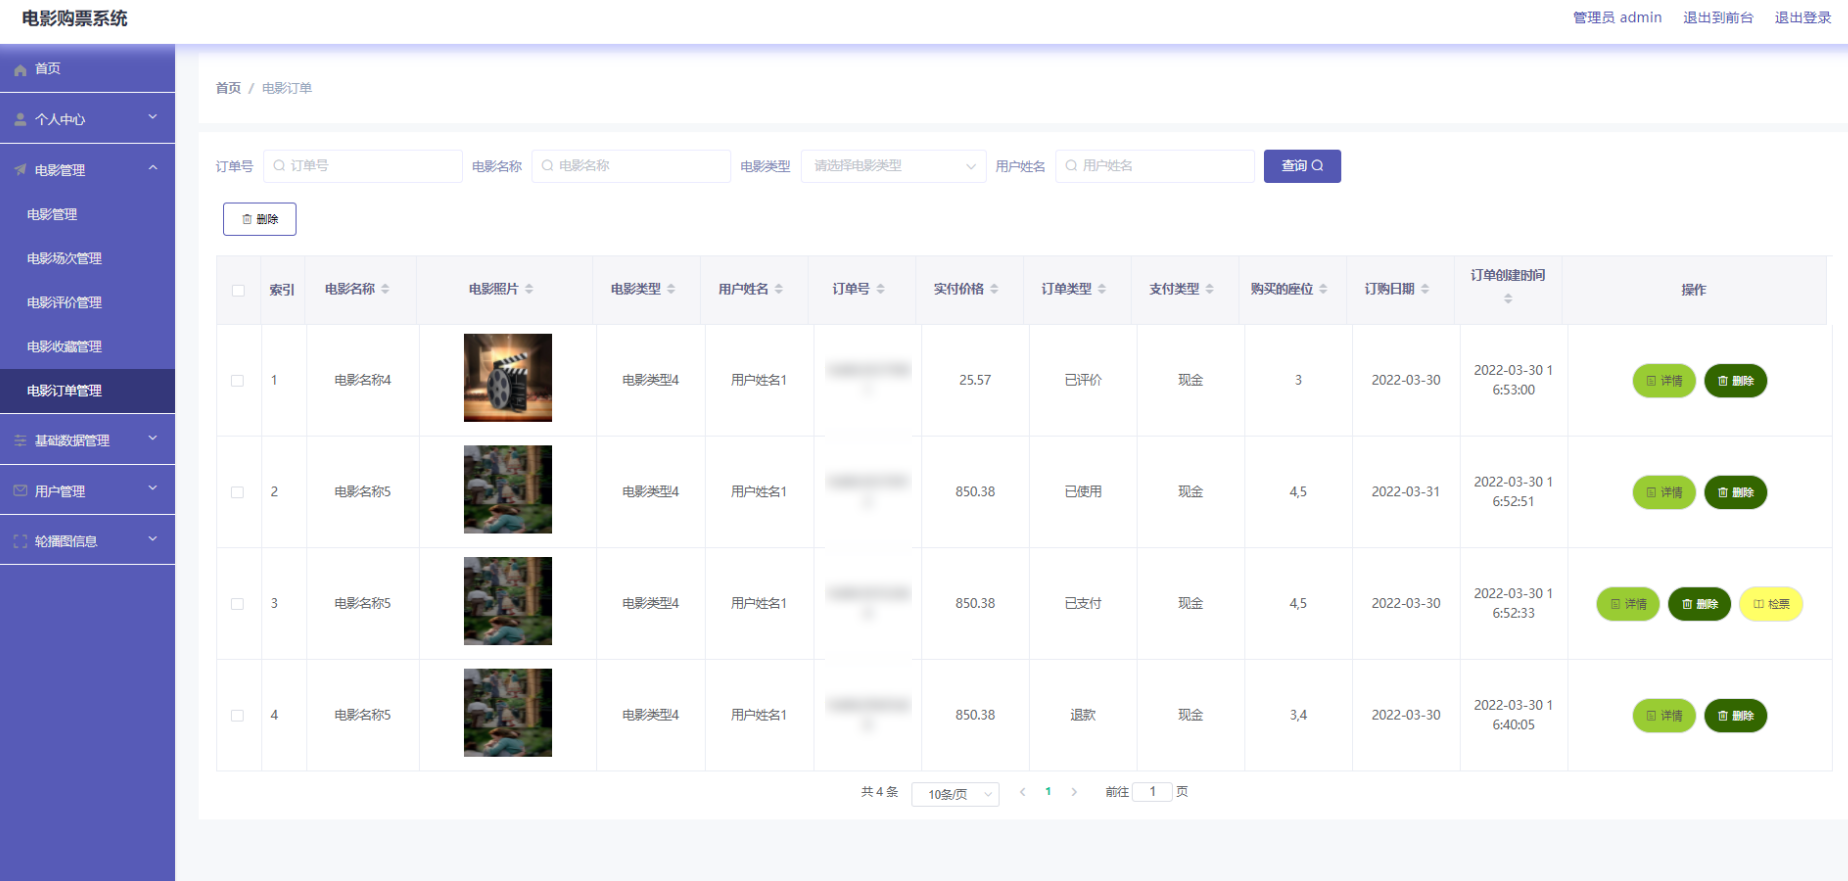Click the paper plane icon beside 电影管理

tap(20, 170)
